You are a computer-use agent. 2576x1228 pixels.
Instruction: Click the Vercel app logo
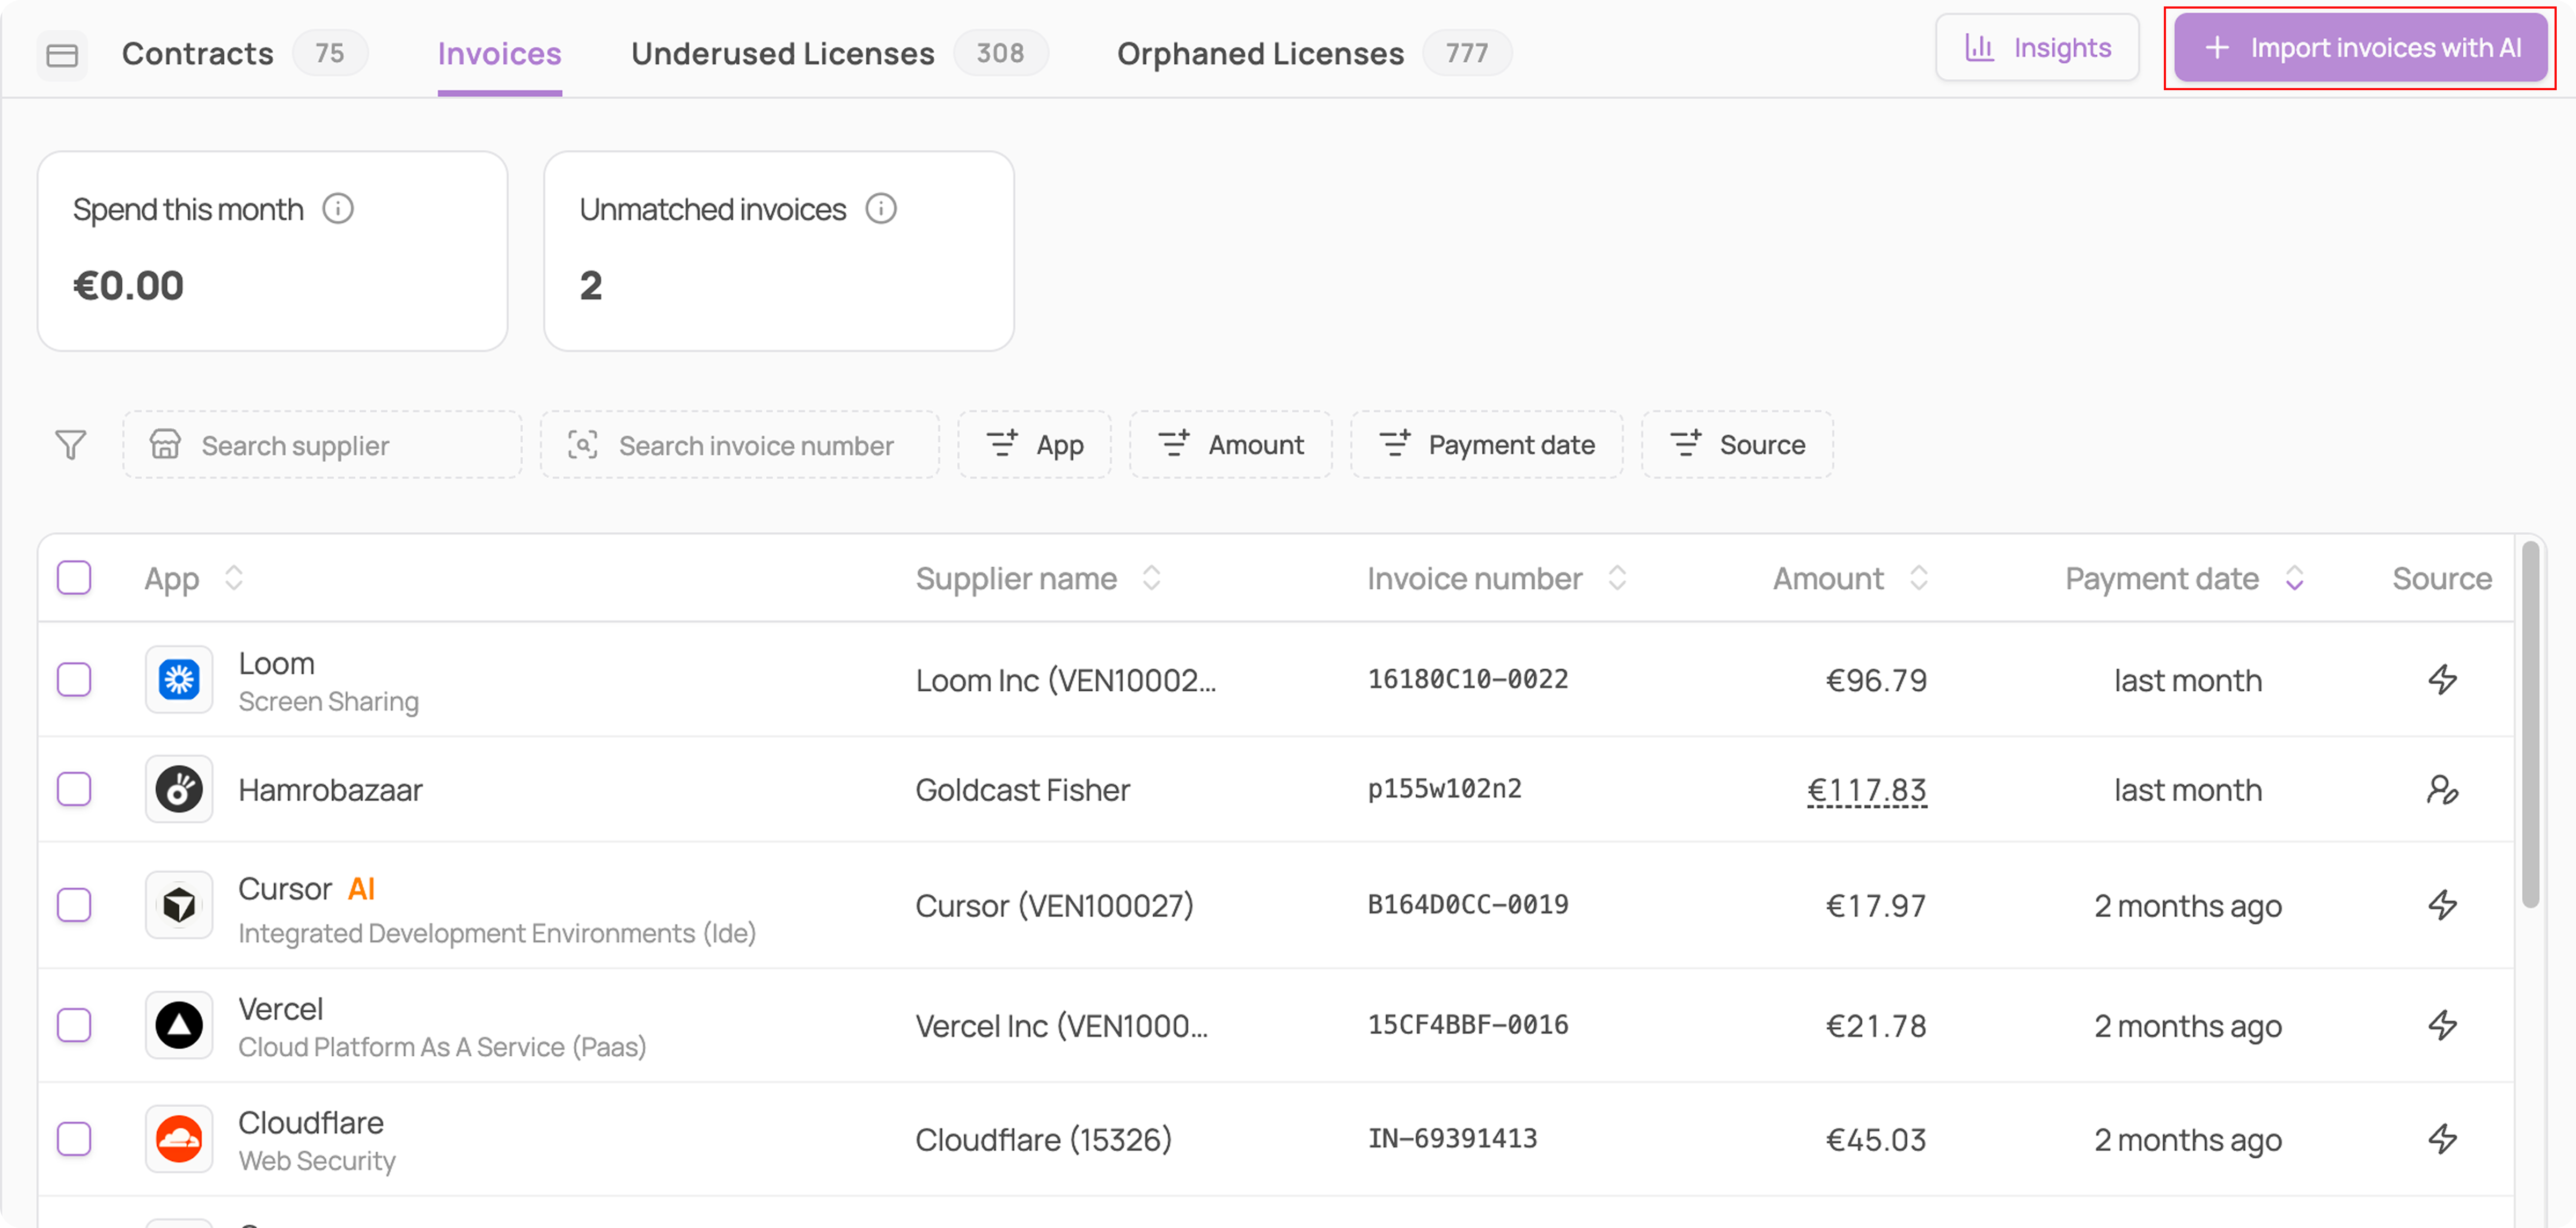(x=179, y=1025)
